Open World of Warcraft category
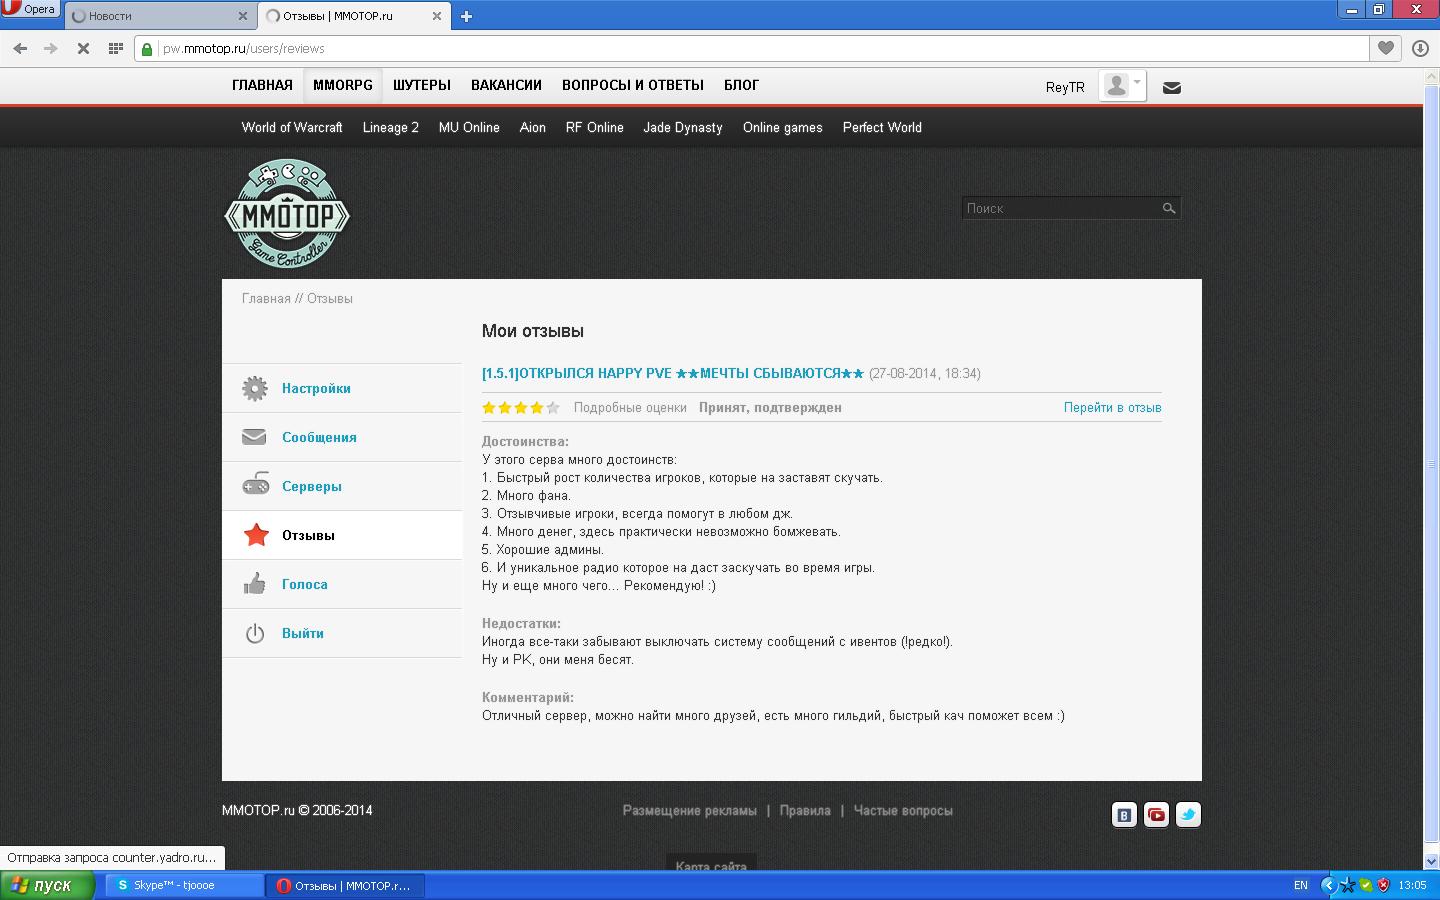 point(292,127)
